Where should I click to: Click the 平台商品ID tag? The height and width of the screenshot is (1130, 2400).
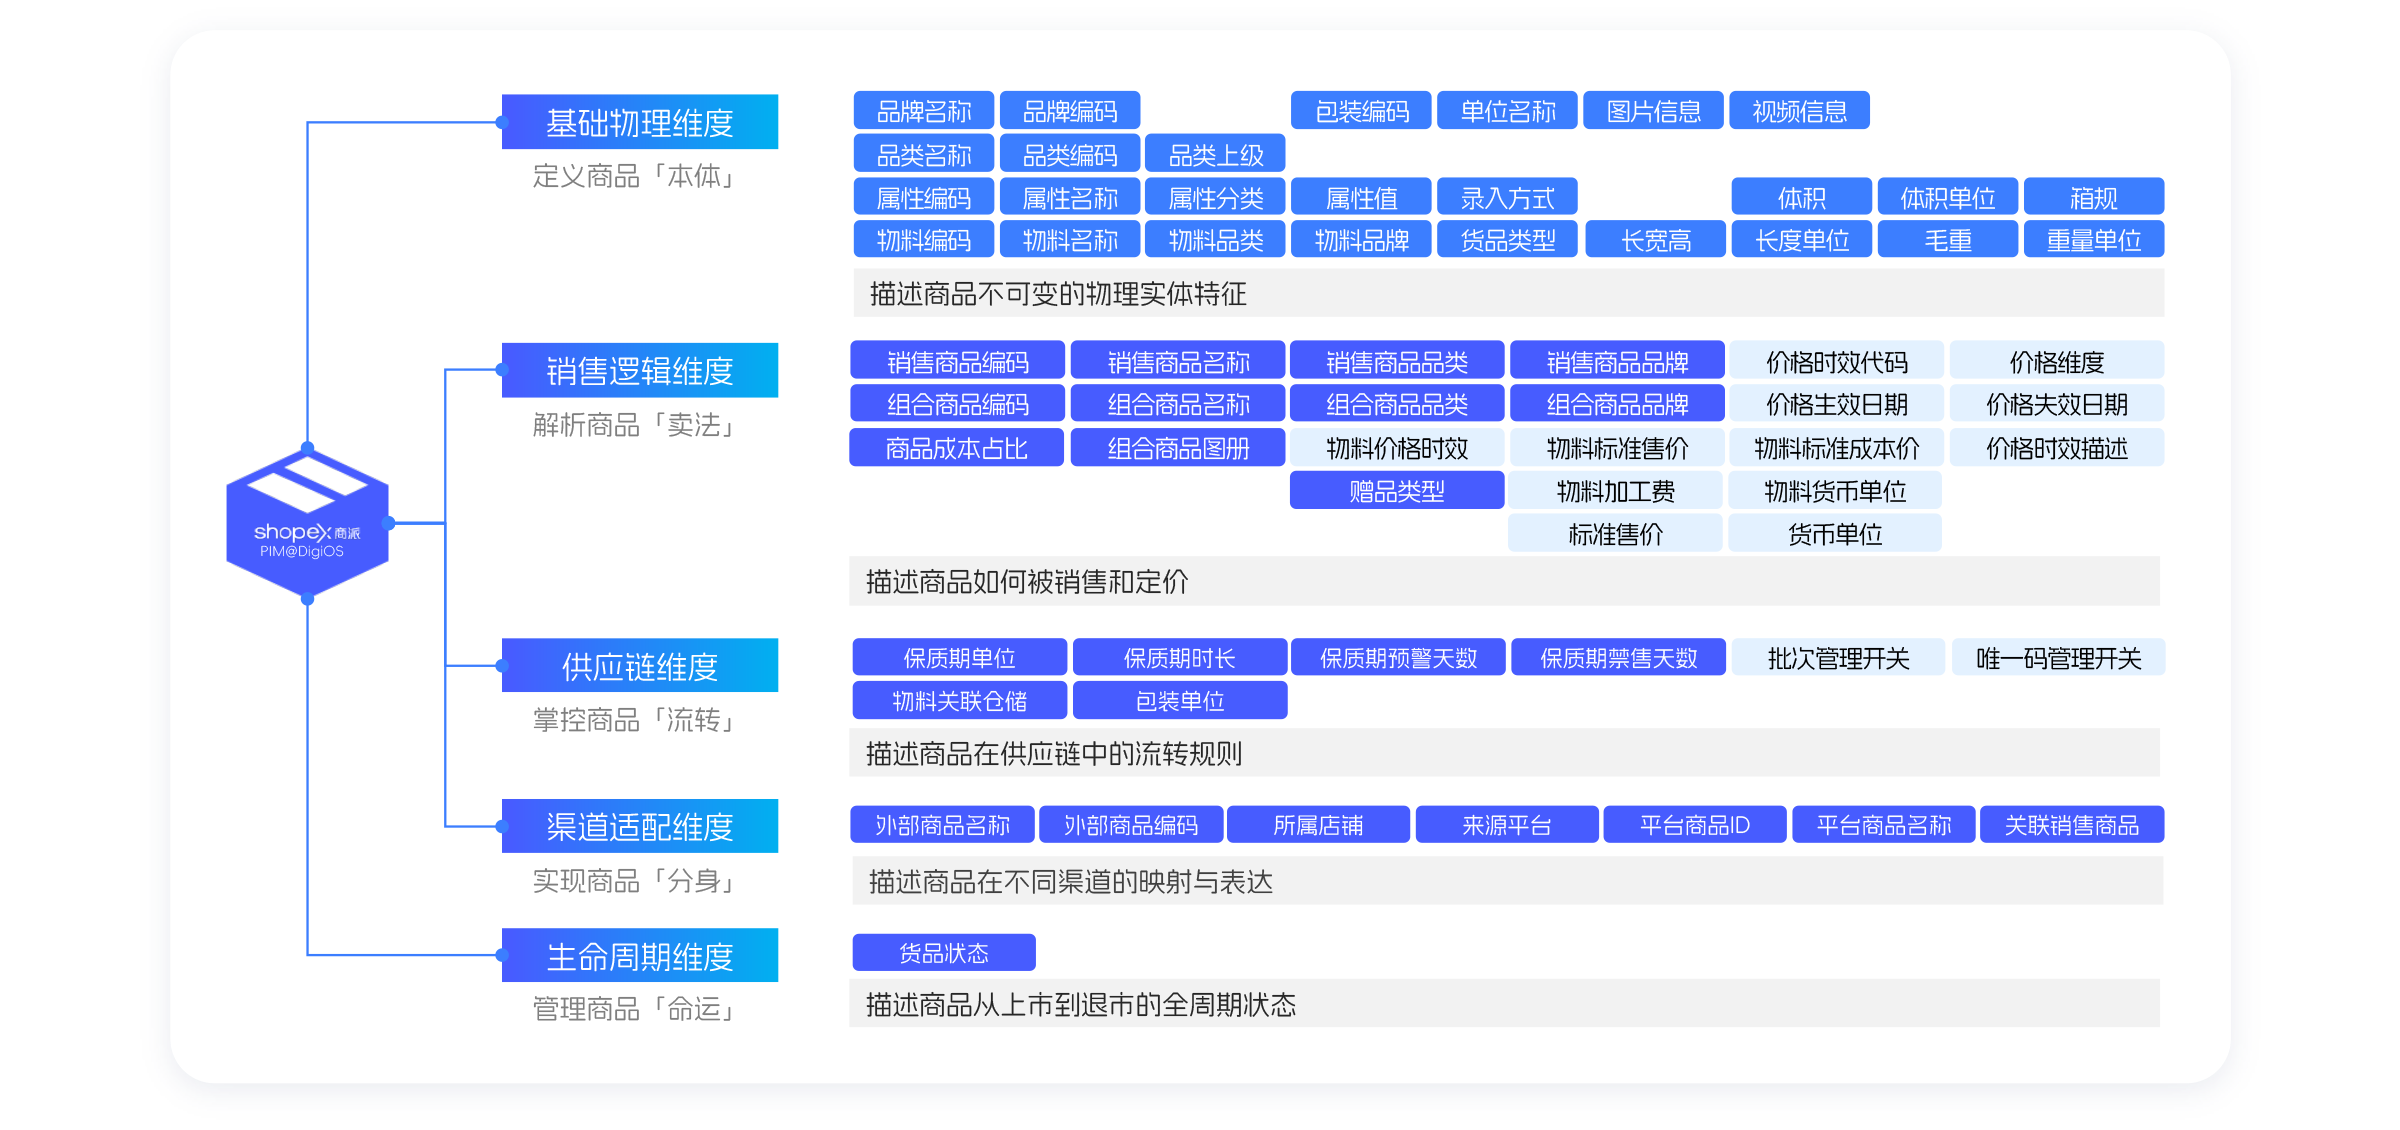[x=1695, y=824]
